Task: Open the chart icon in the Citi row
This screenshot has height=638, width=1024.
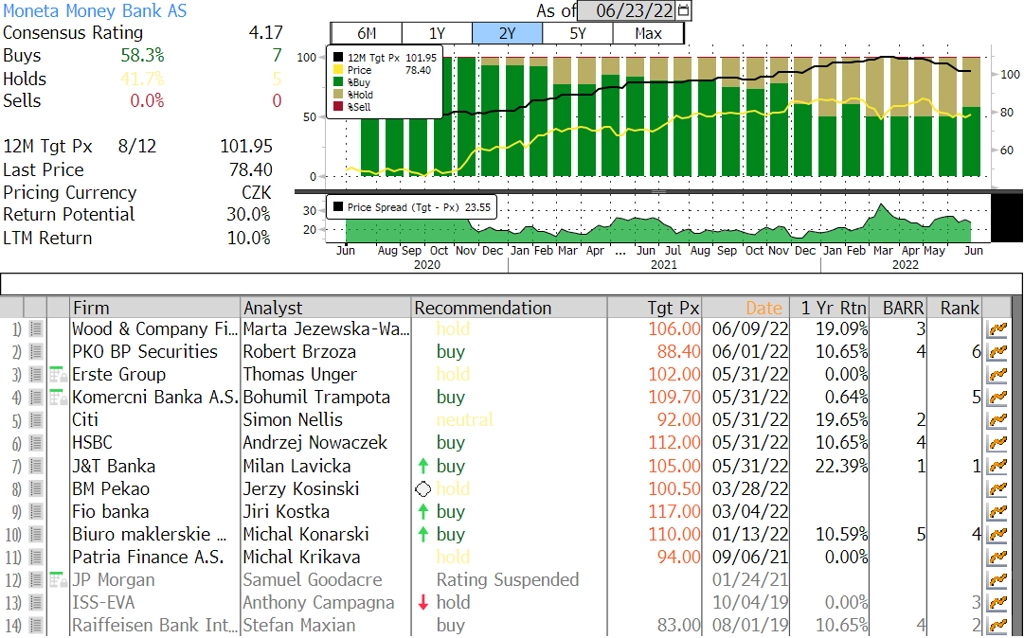Action: (x=997, y=421)
